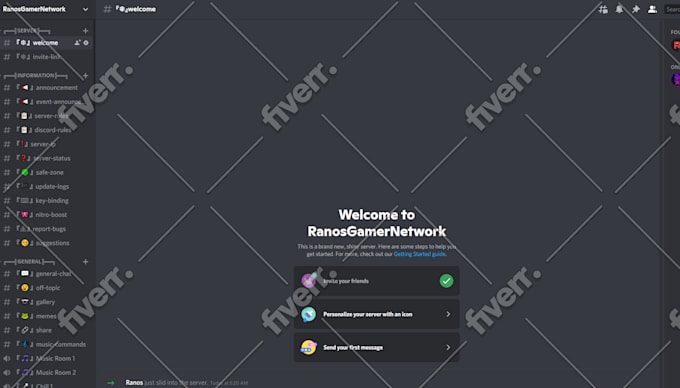Collapse the GENERAL category

pos(29,261)
